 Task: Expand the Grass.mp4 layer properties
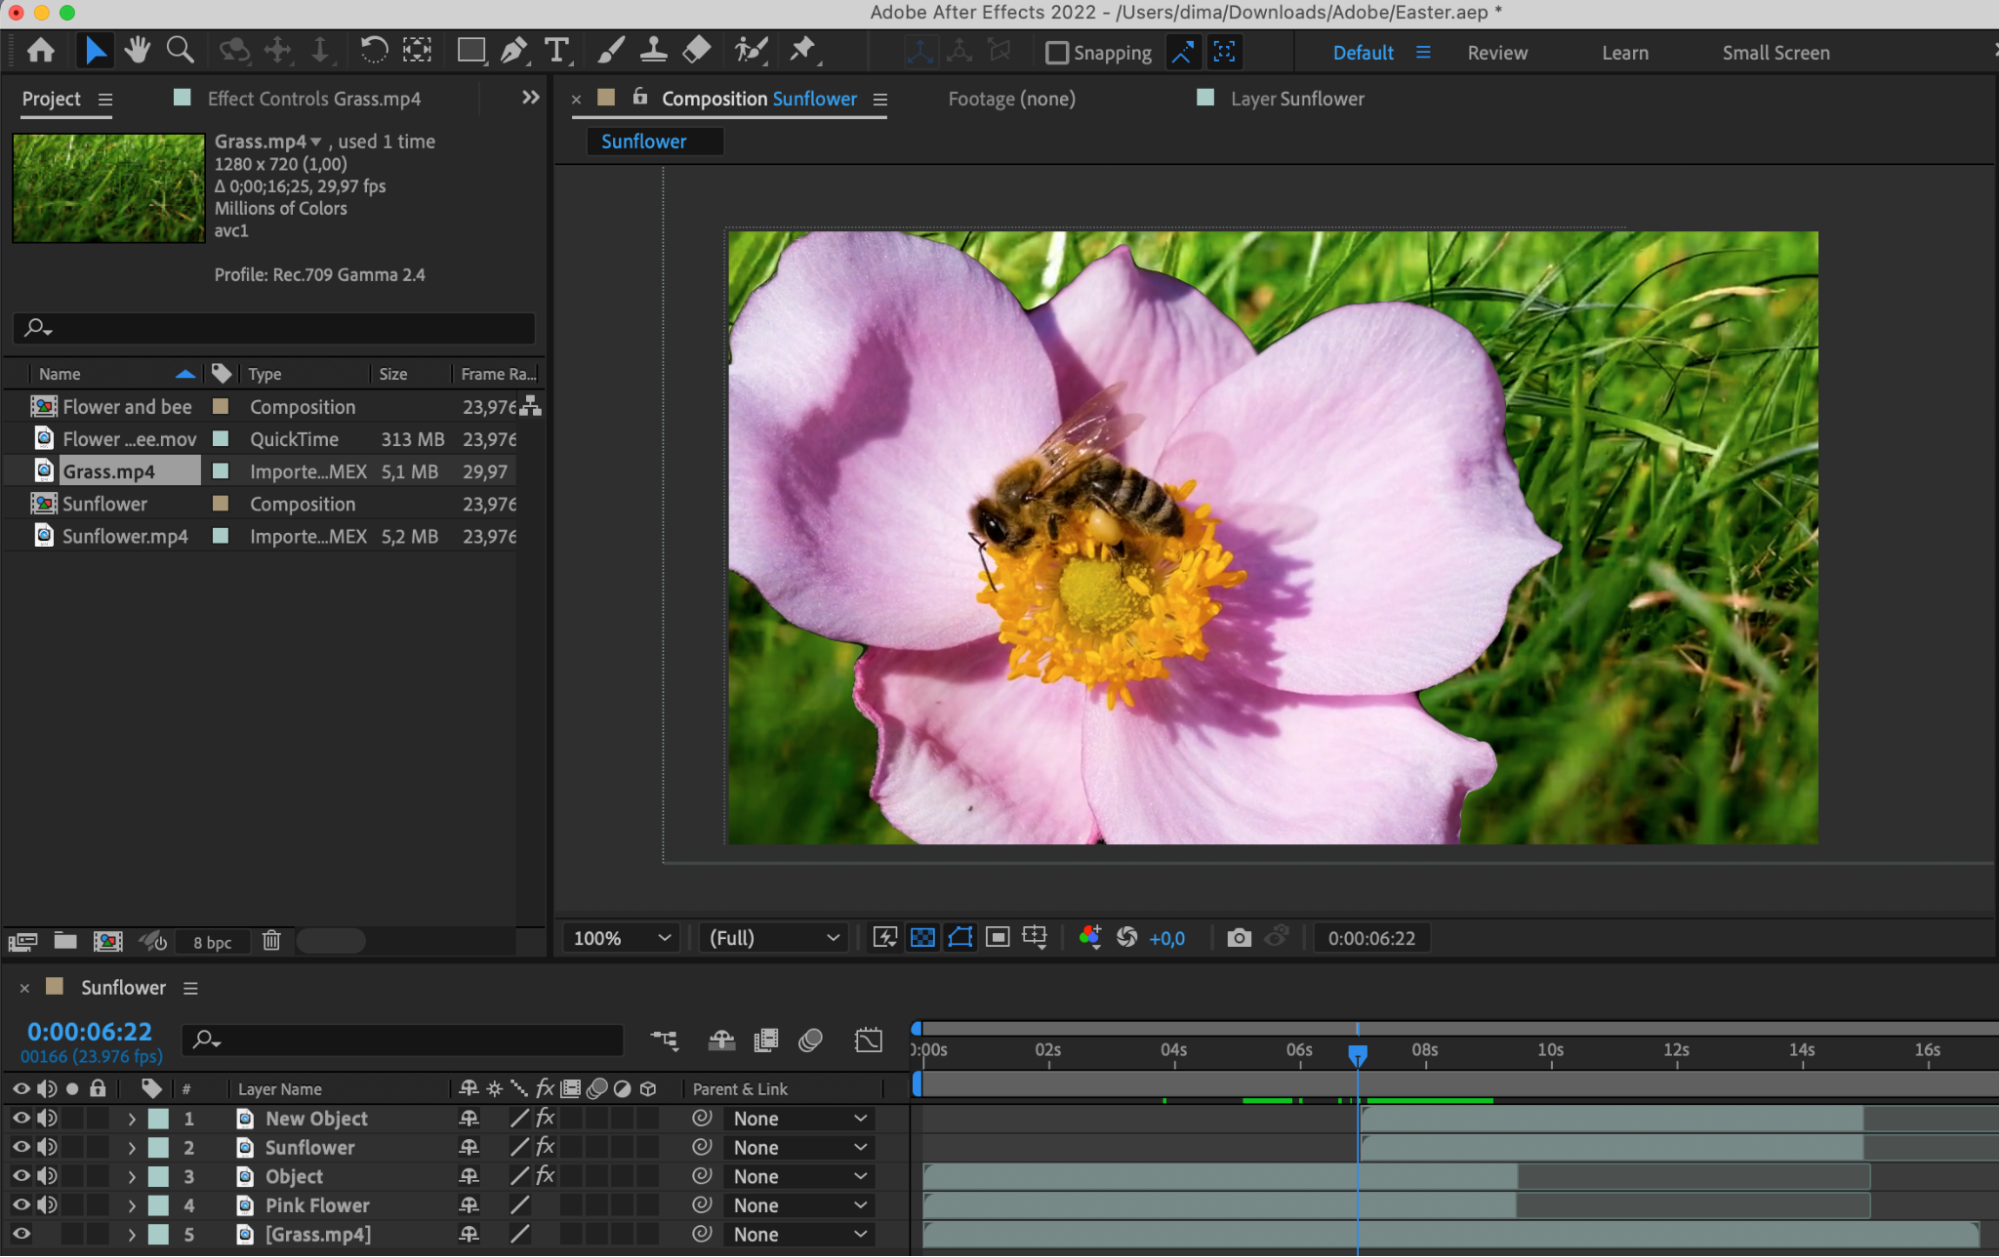pyautogui.click(x=131, y=1235)
